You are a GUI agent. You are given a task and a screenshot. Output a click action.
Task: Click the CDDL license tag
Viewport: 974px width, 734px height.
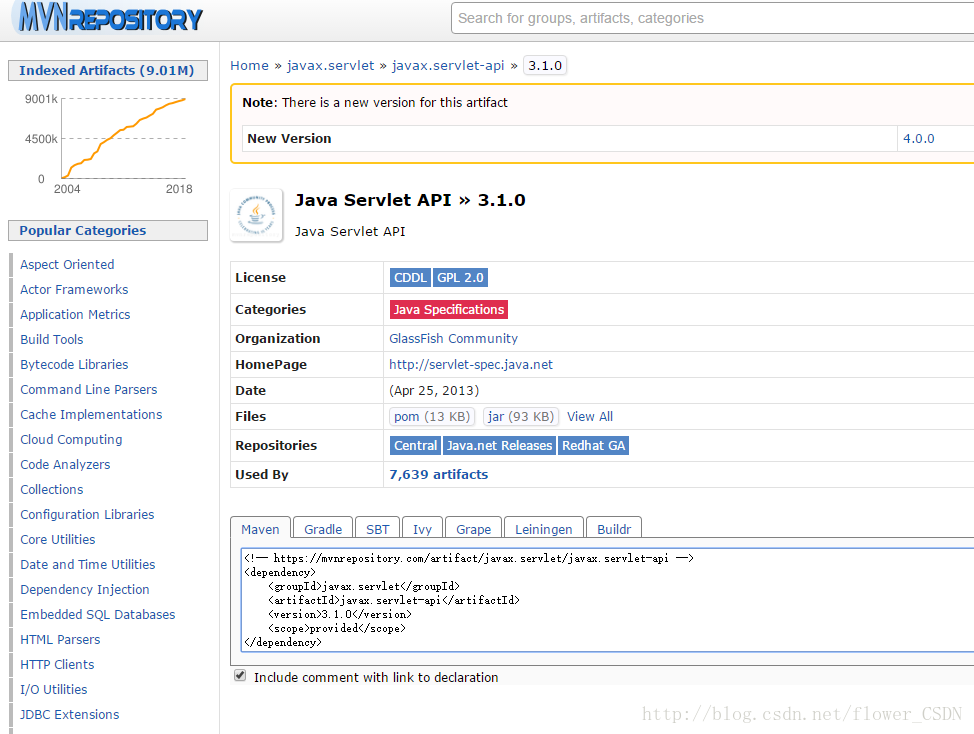coord(411,278)
